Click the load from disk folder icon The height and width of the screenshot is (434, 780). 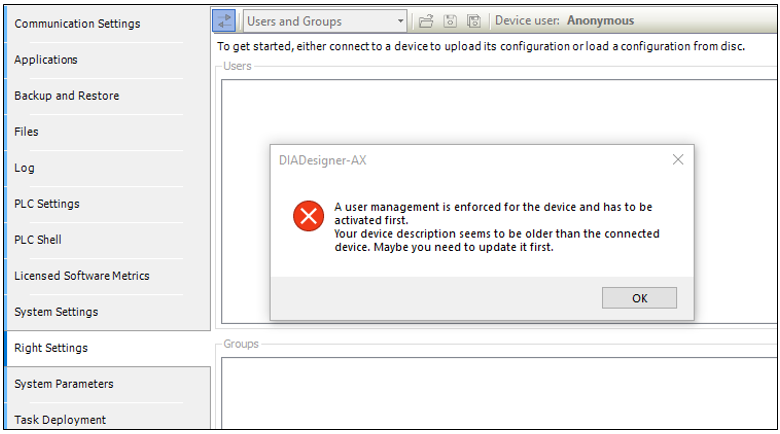tap(426, 21)
